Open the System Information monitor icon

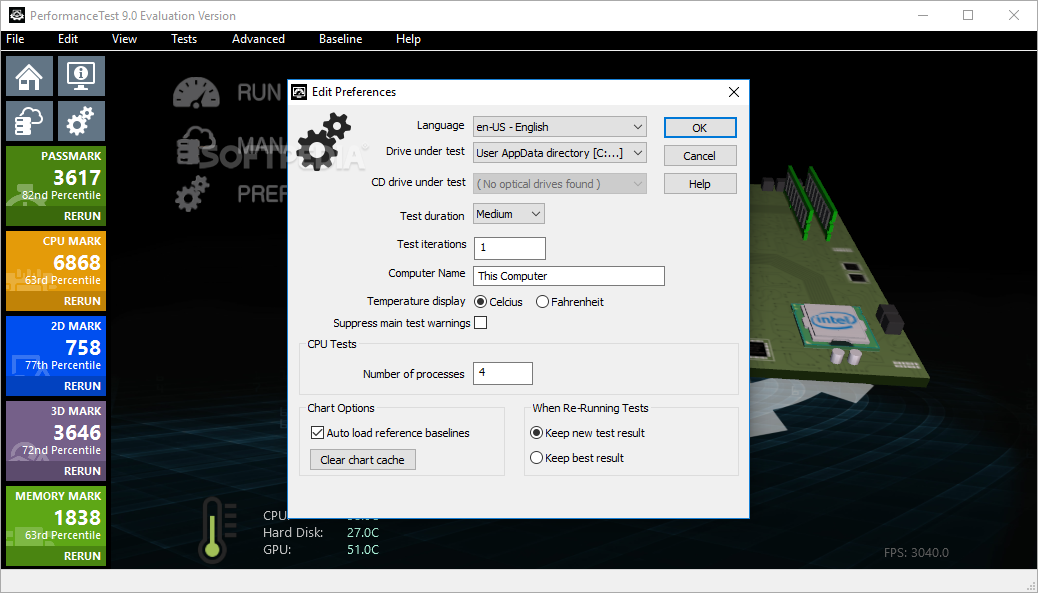click(x=81, y=76)
